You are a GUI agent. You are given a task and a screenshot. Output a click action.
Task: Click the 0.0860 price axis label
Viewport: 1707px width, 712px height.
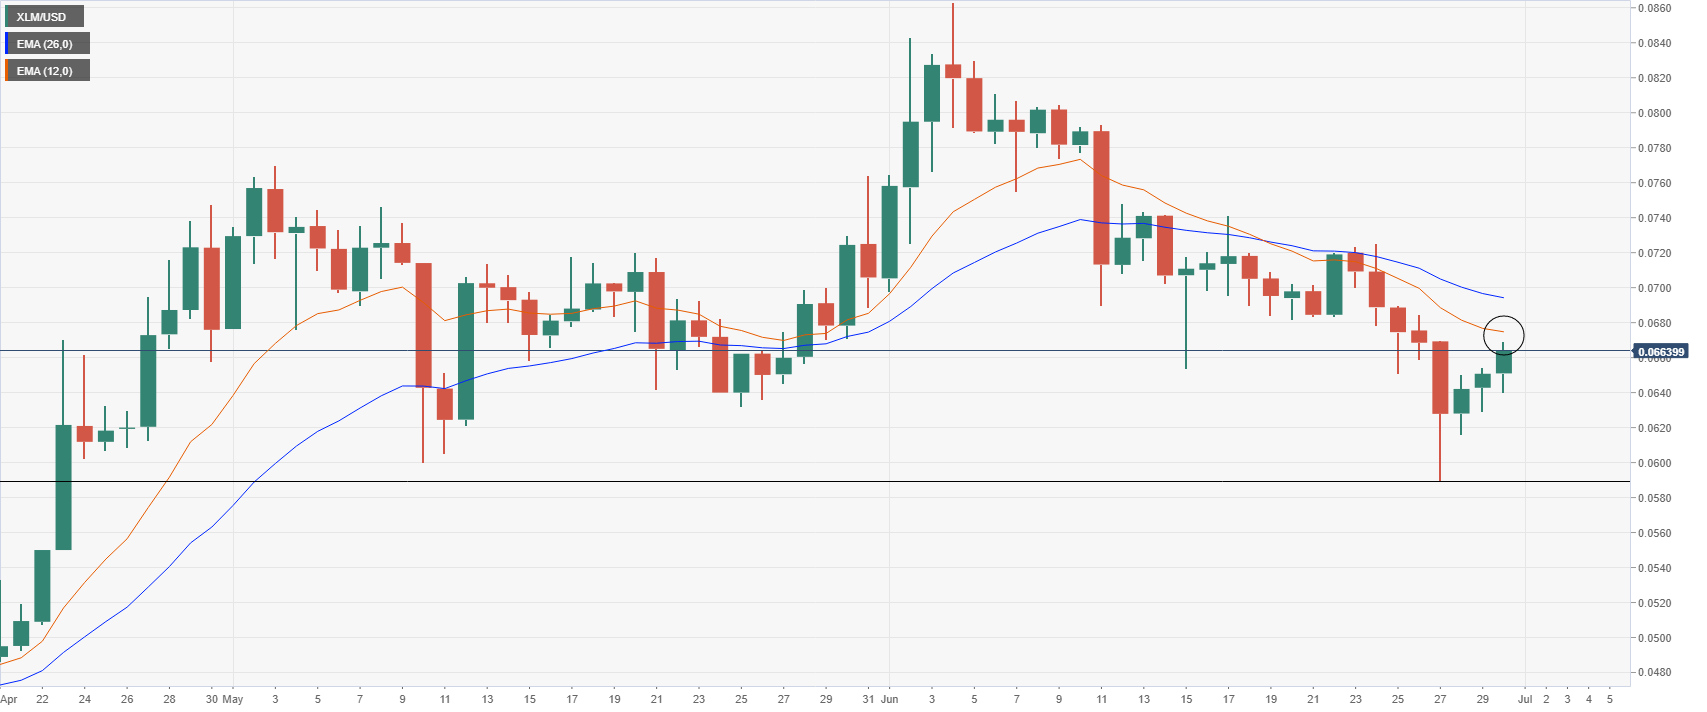(1653, 8)
